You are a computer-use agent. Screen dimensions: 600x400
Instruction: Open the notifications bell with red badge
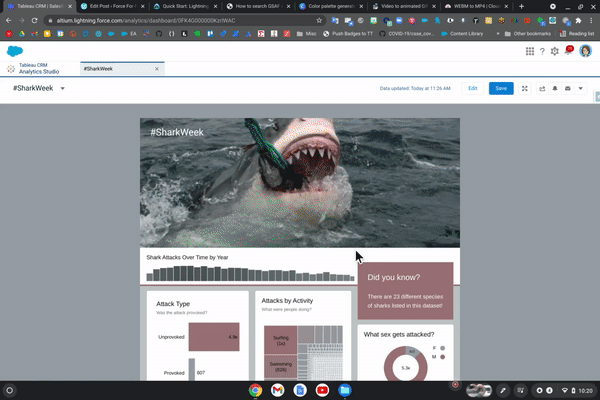coord(569,51)
